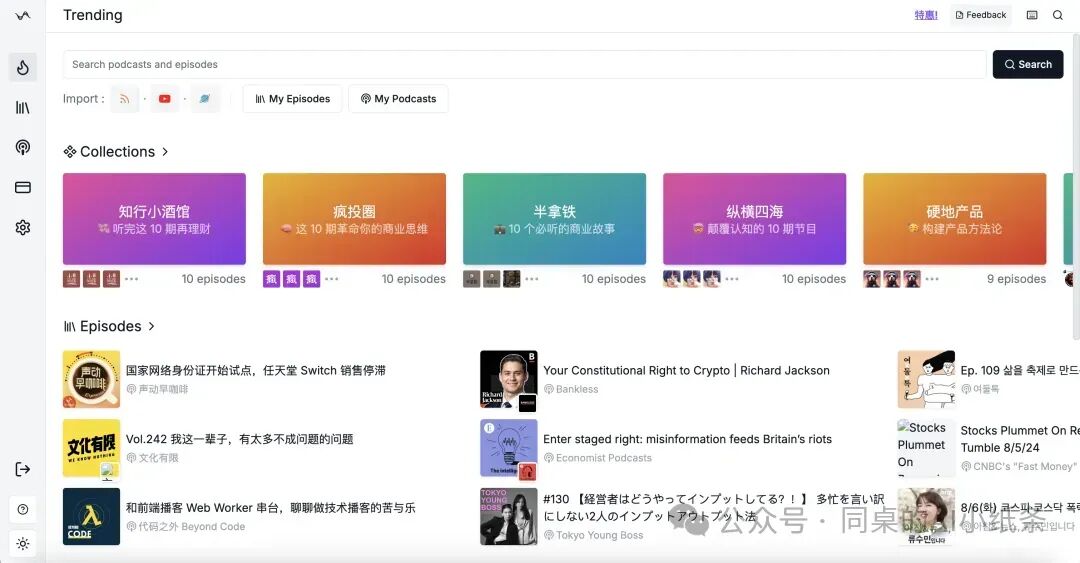Screen dimensions: 1080x563
Task: Click the vertical scrollbar on the right edge
Action: pyautogui.click(x=1077, y=186)
